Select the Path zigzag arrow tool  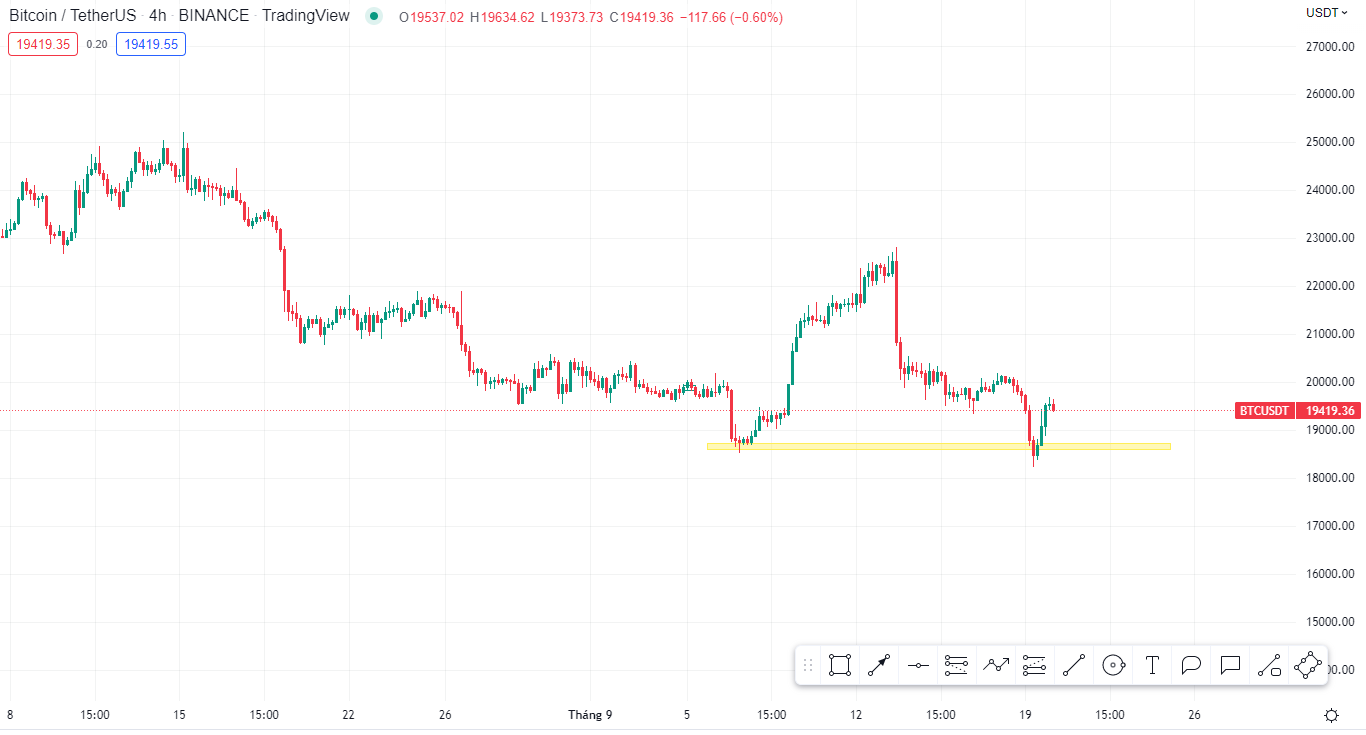coord(996,665)
